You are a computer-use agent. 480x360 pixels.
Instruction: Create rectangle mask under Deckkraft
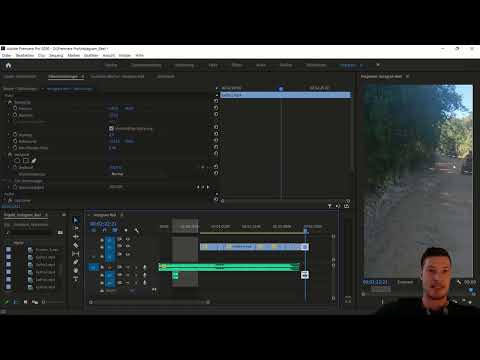pos(26,161)
